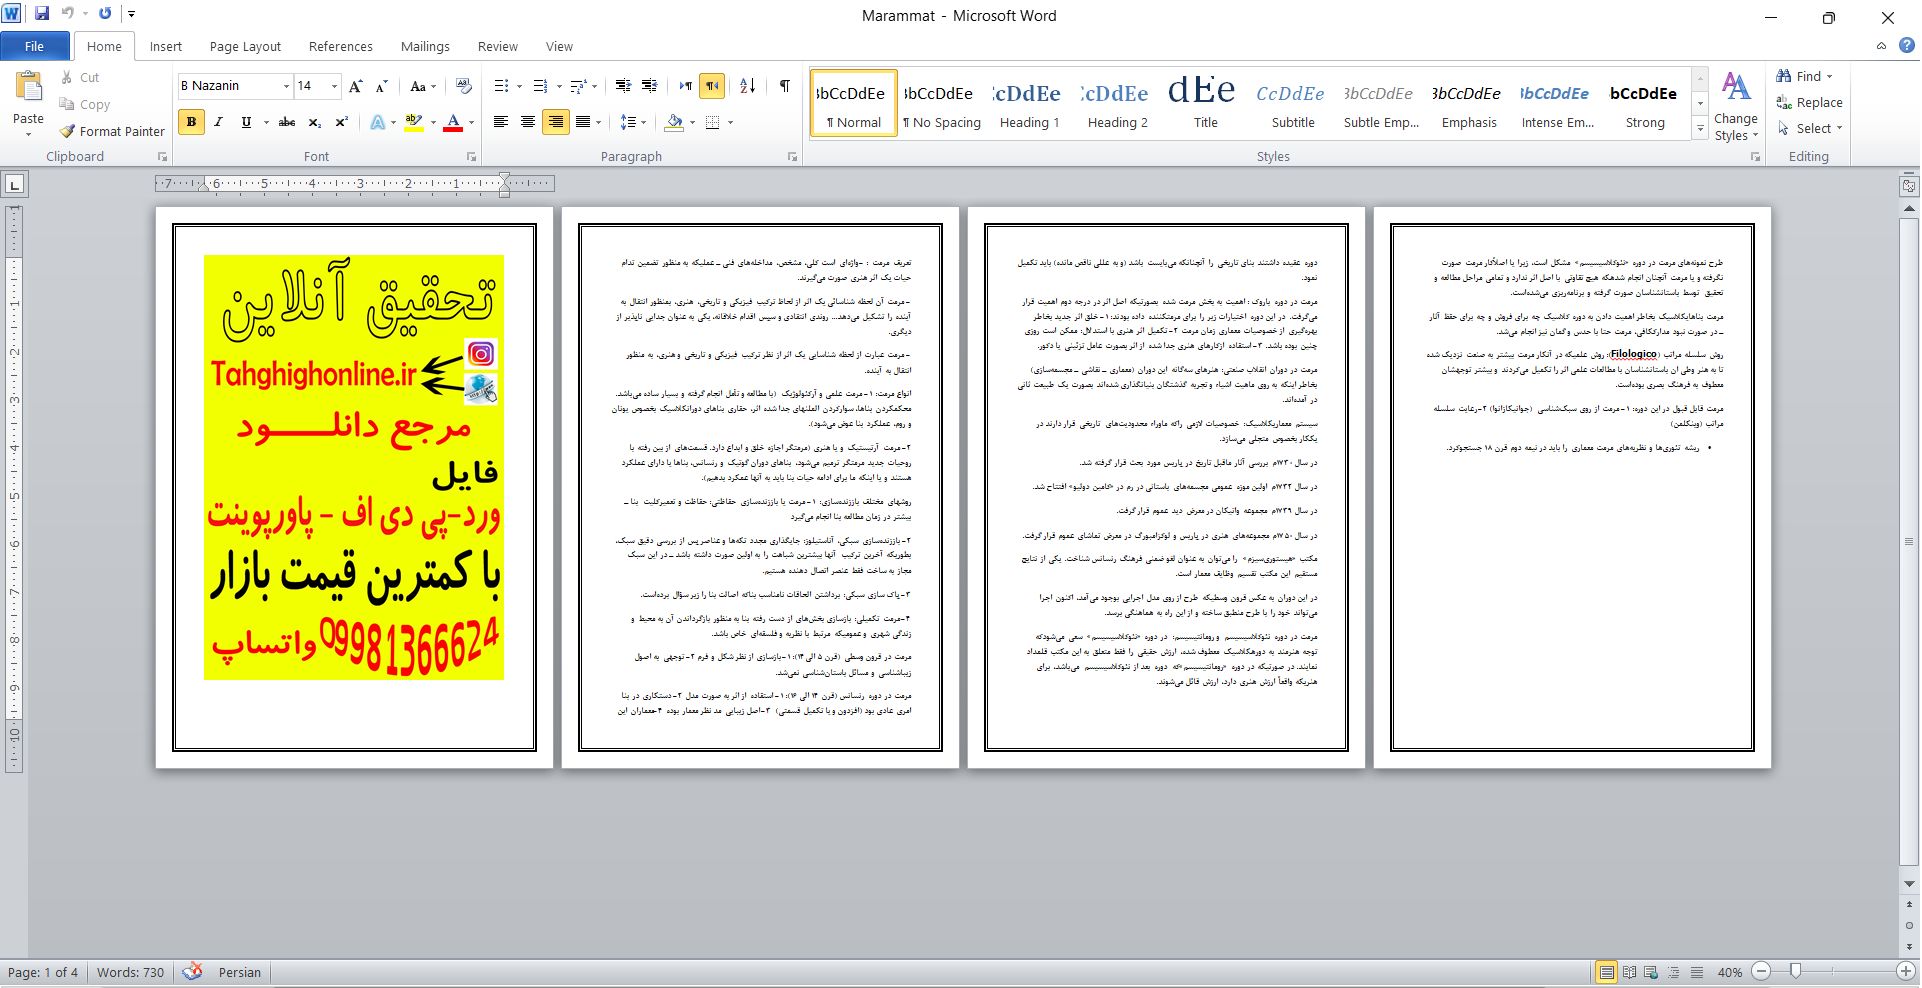Set right-to-left text direction
This screenshot has width=1922, height=988.
click(x=712, y=86)
